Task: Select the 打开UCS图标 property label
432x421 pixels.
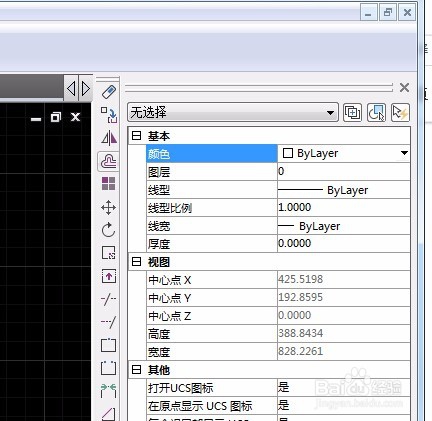Action: (x=180, y=388)
